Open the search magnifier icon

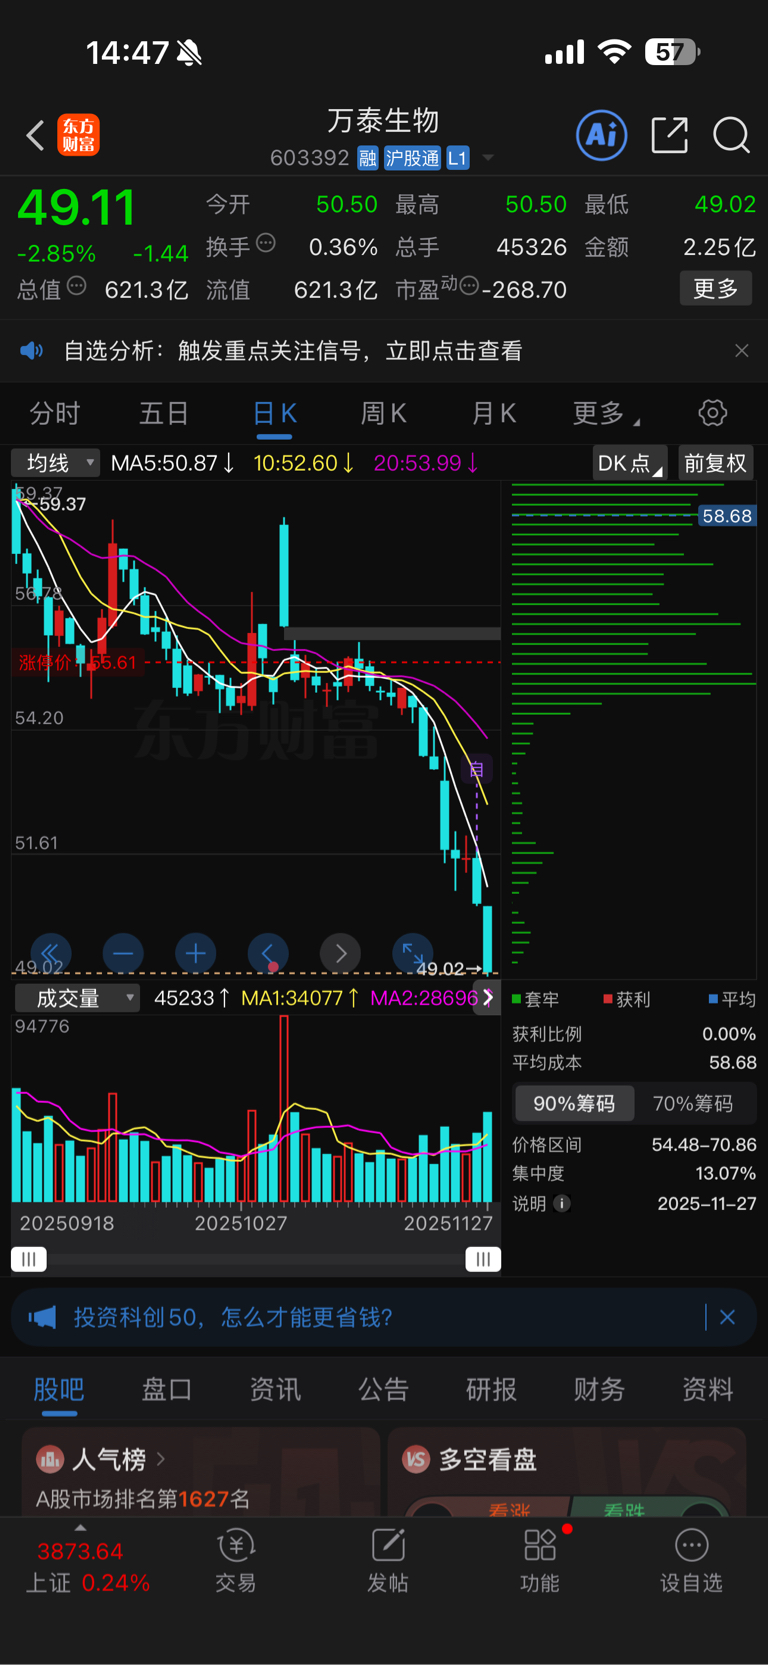731,135
